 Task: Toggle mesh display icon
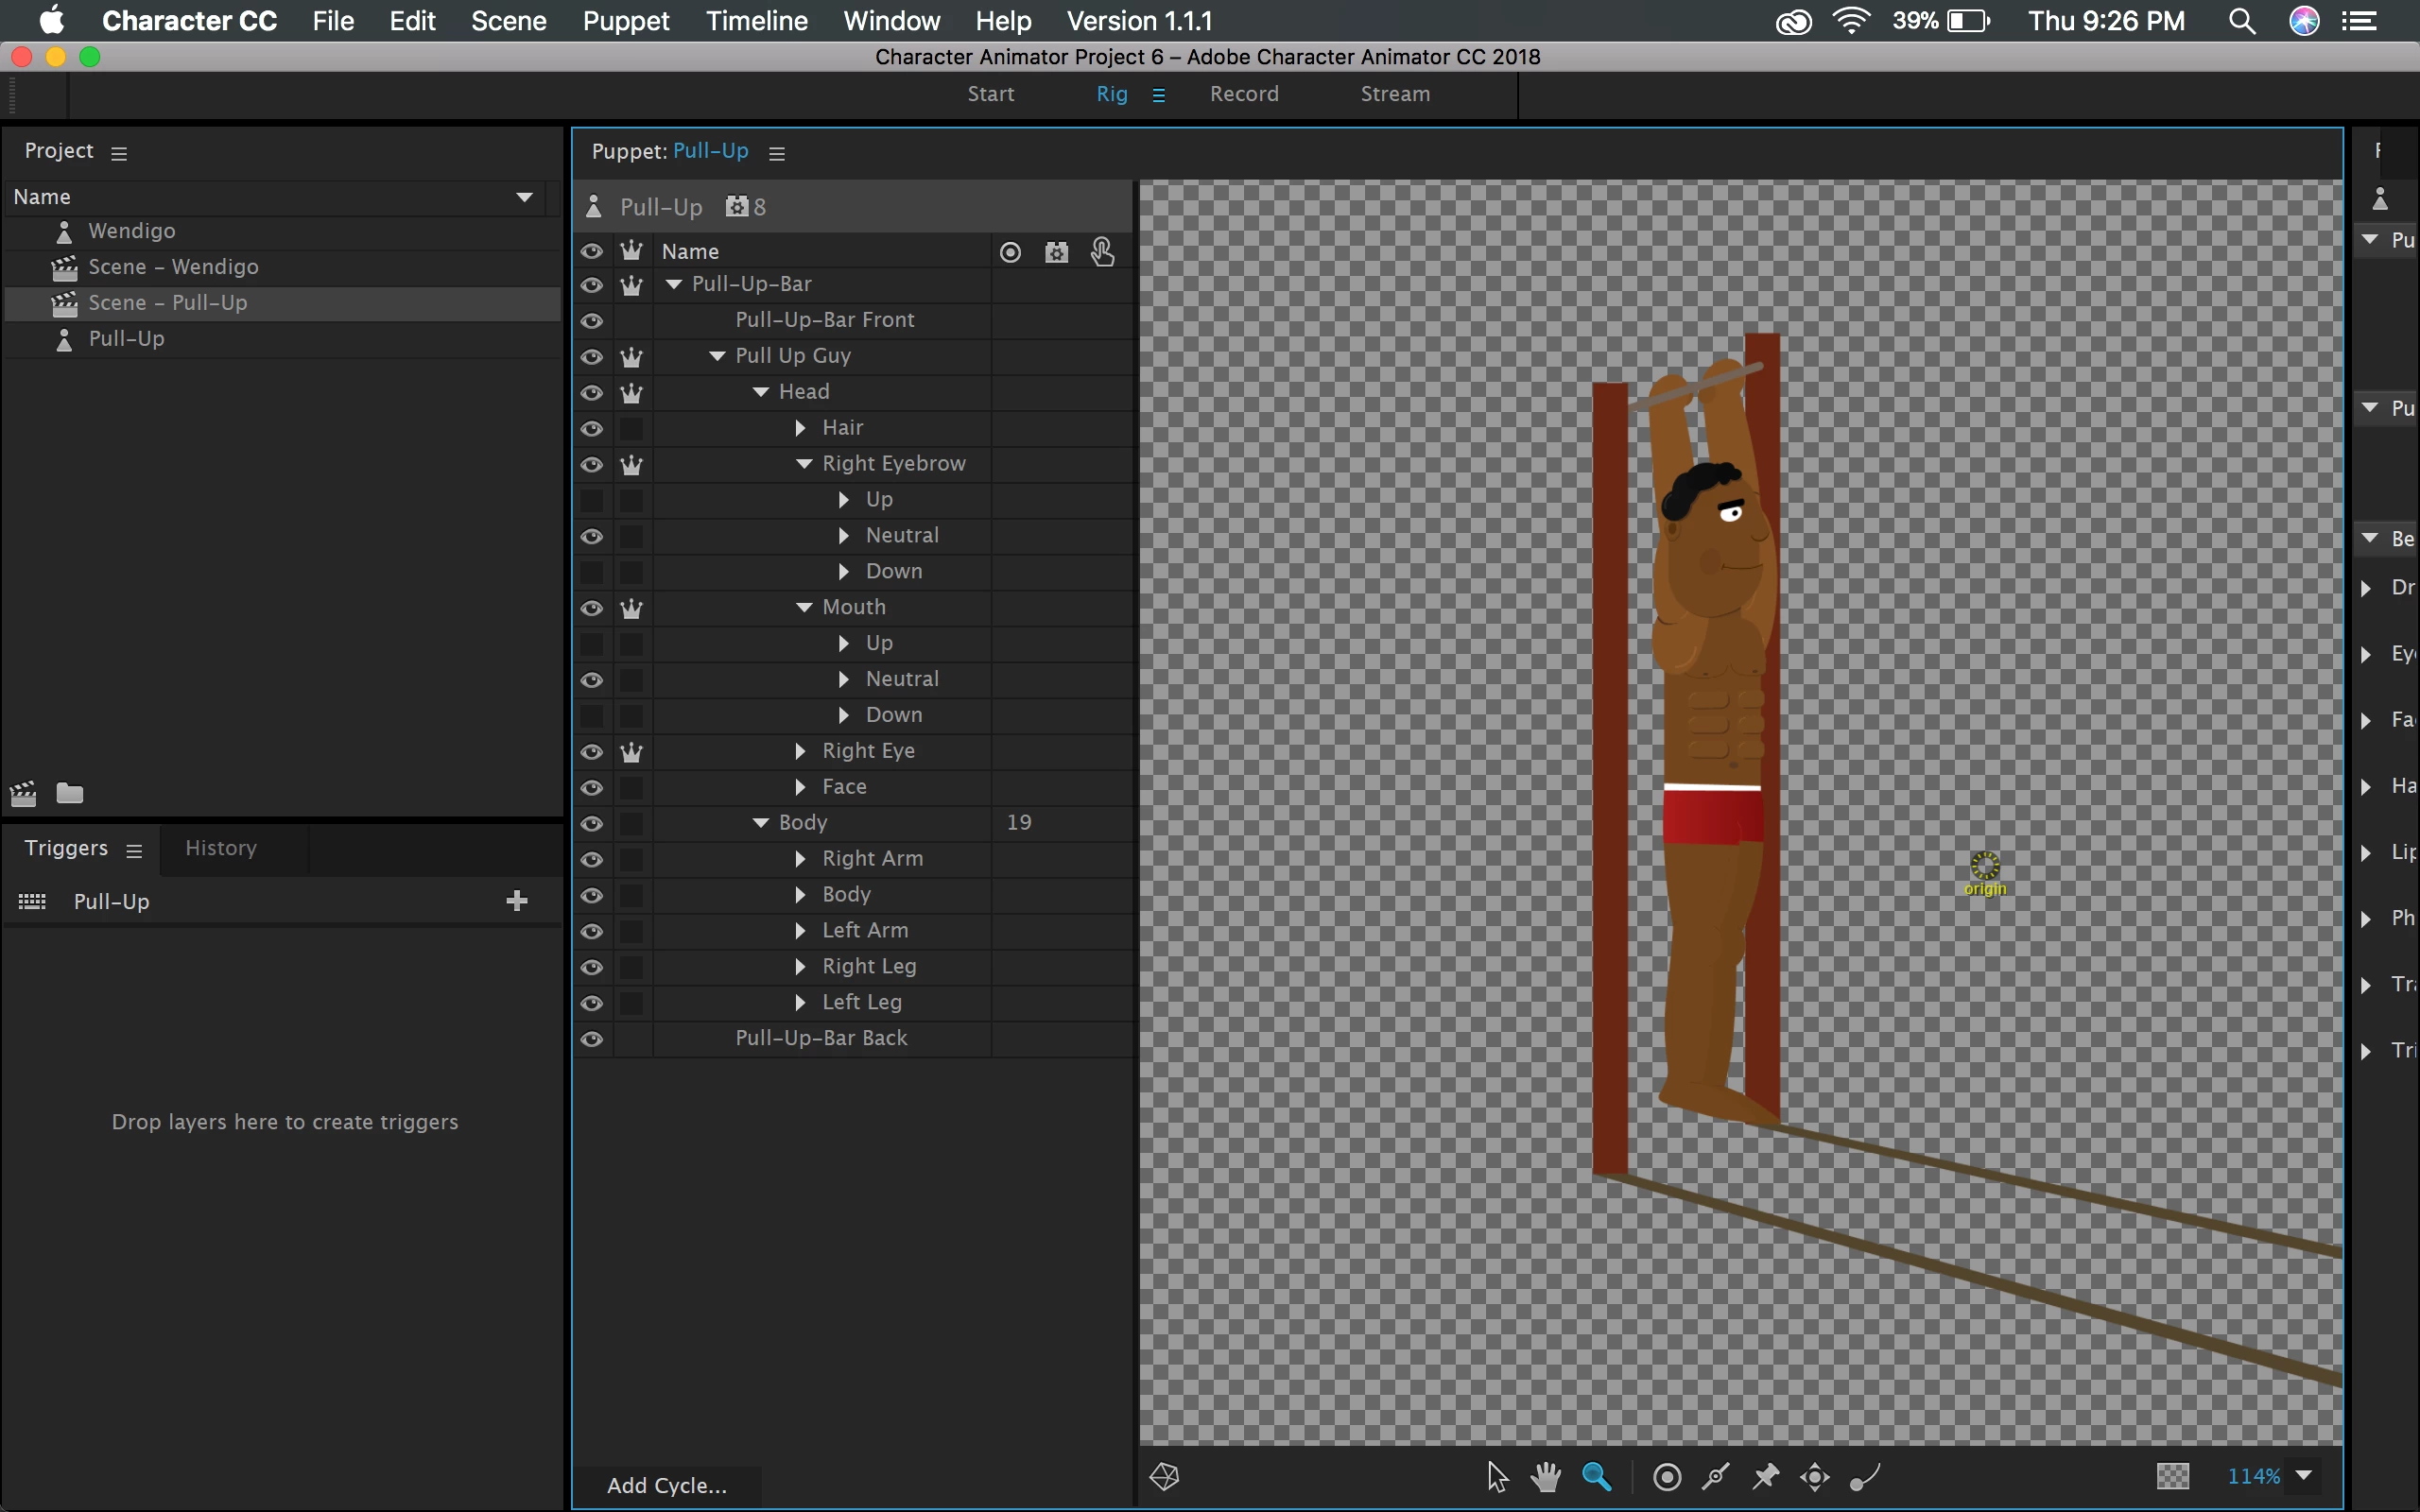tap(1165, 1476)
